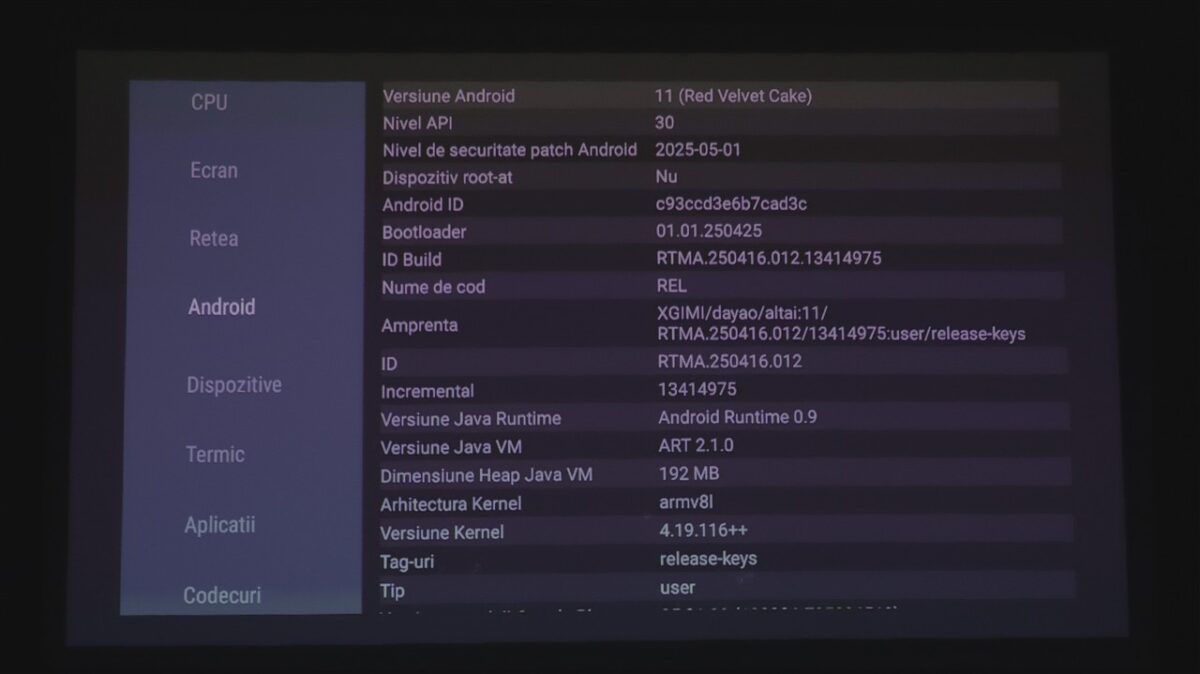Select the Android sidebar entry
Viewport: 1200px width, 674px height.
221,307
